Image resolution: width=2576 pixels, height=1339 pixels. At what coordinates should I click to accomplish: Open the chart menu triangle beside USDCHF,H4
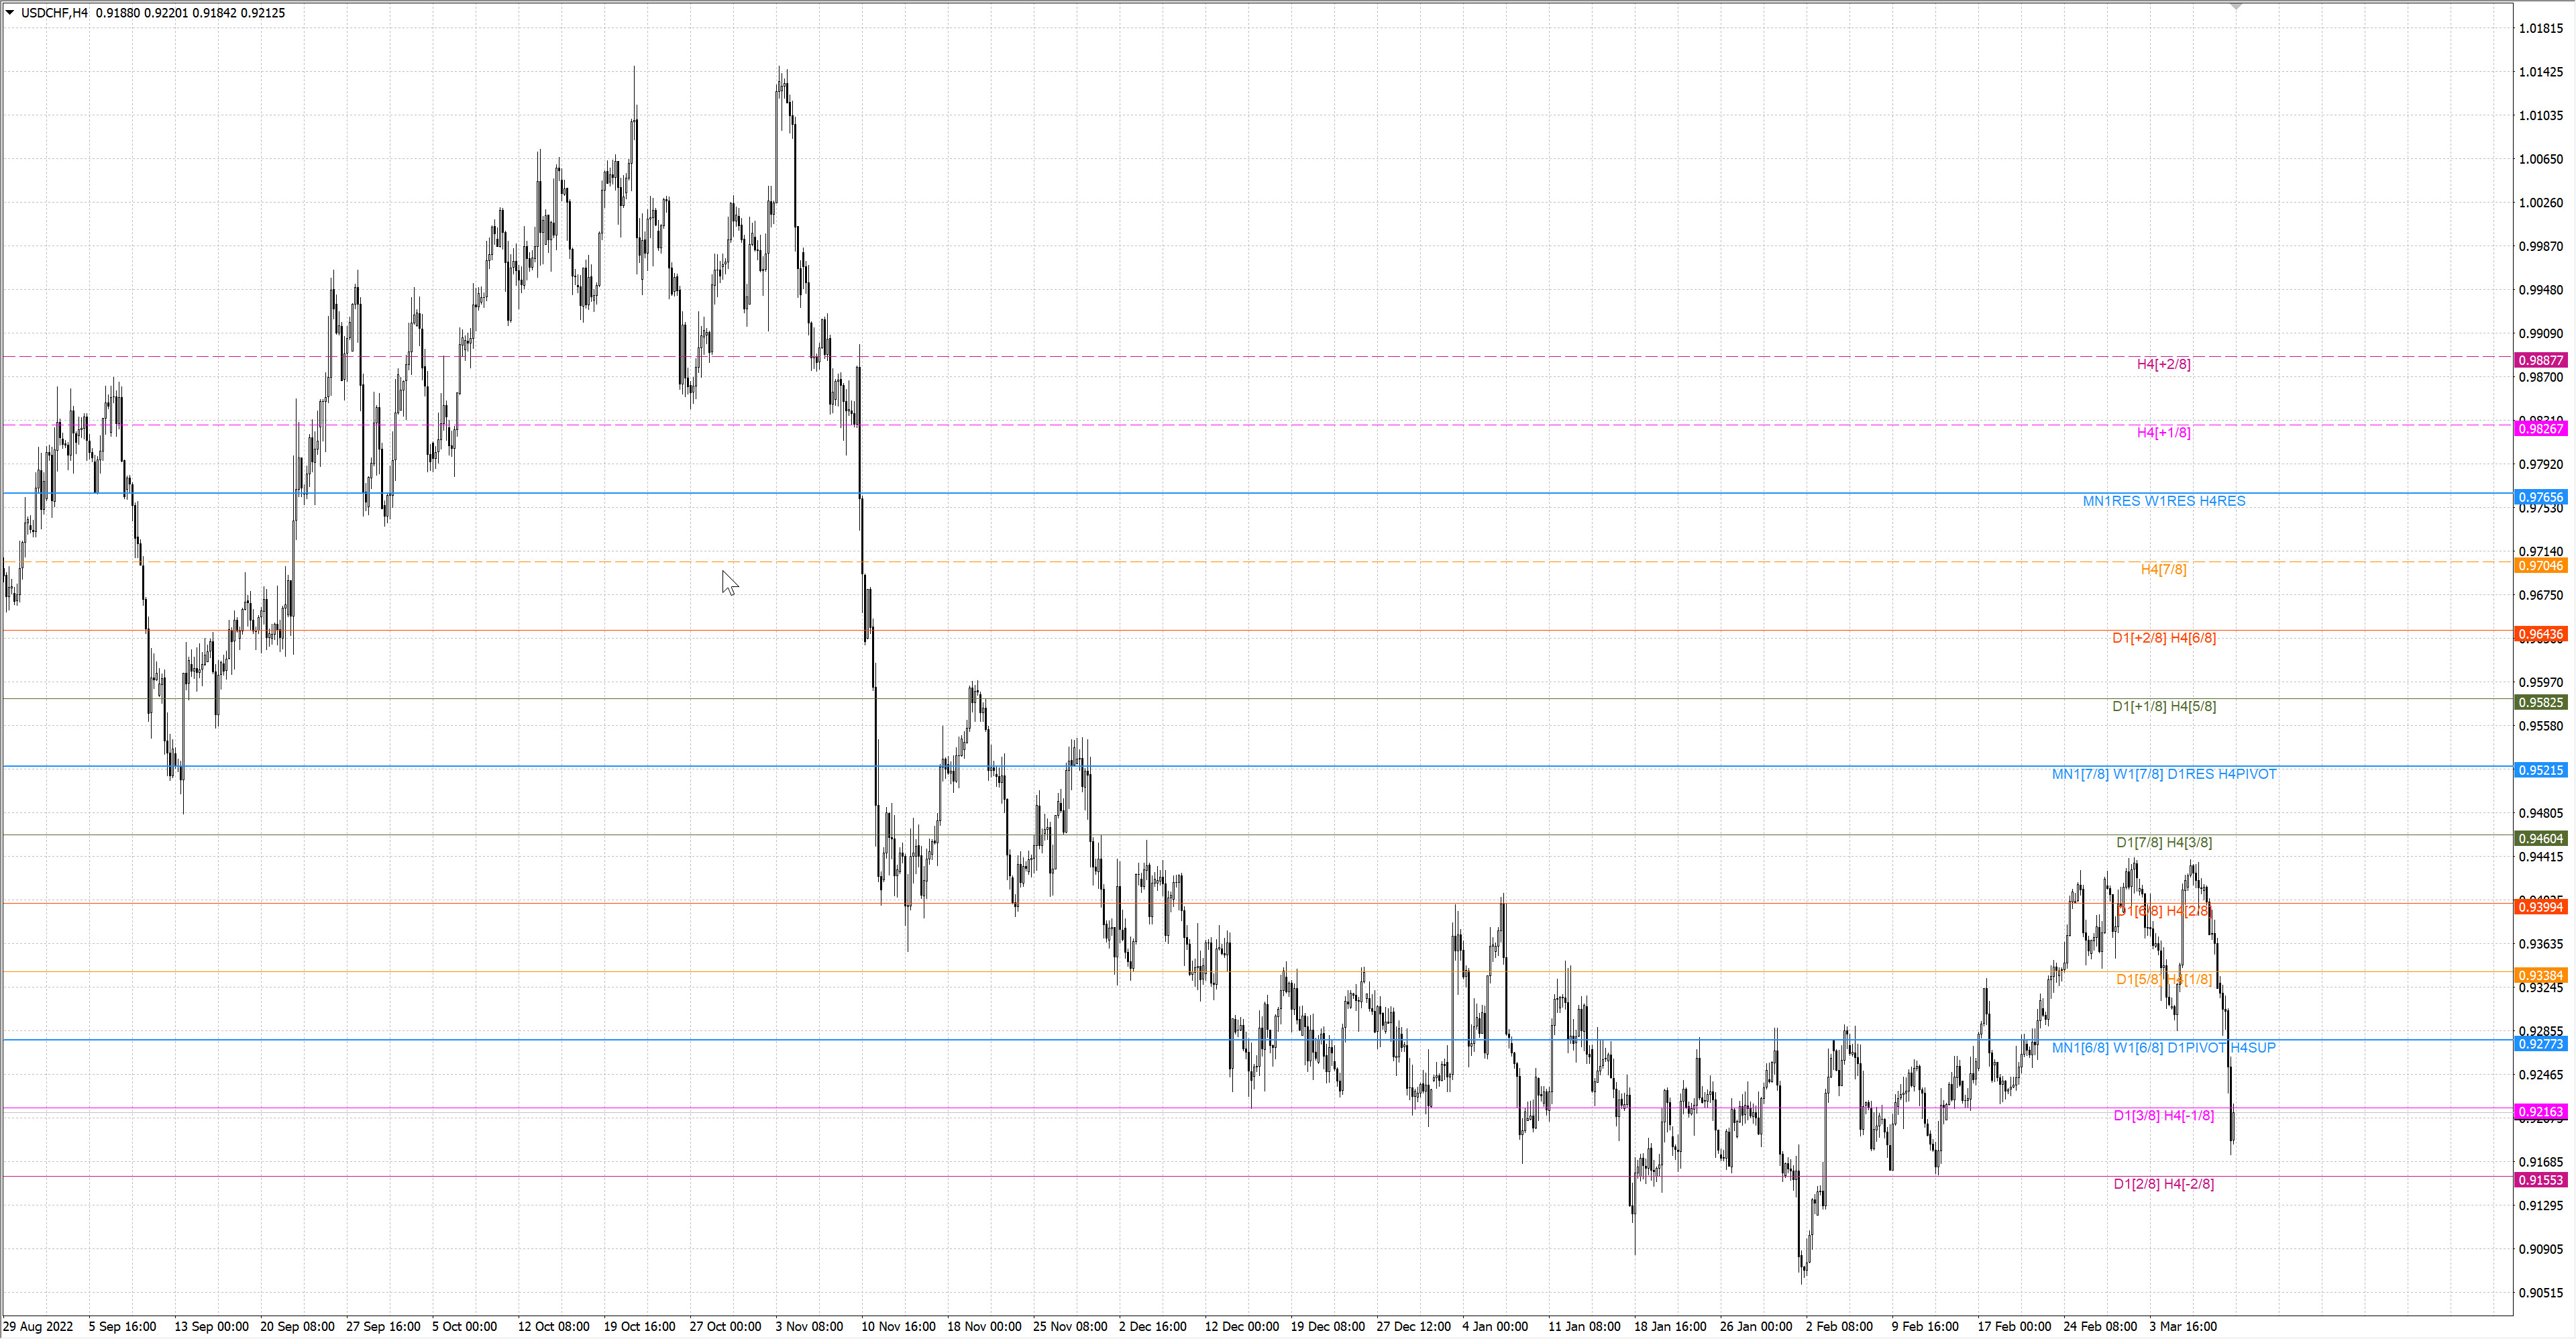10,13
